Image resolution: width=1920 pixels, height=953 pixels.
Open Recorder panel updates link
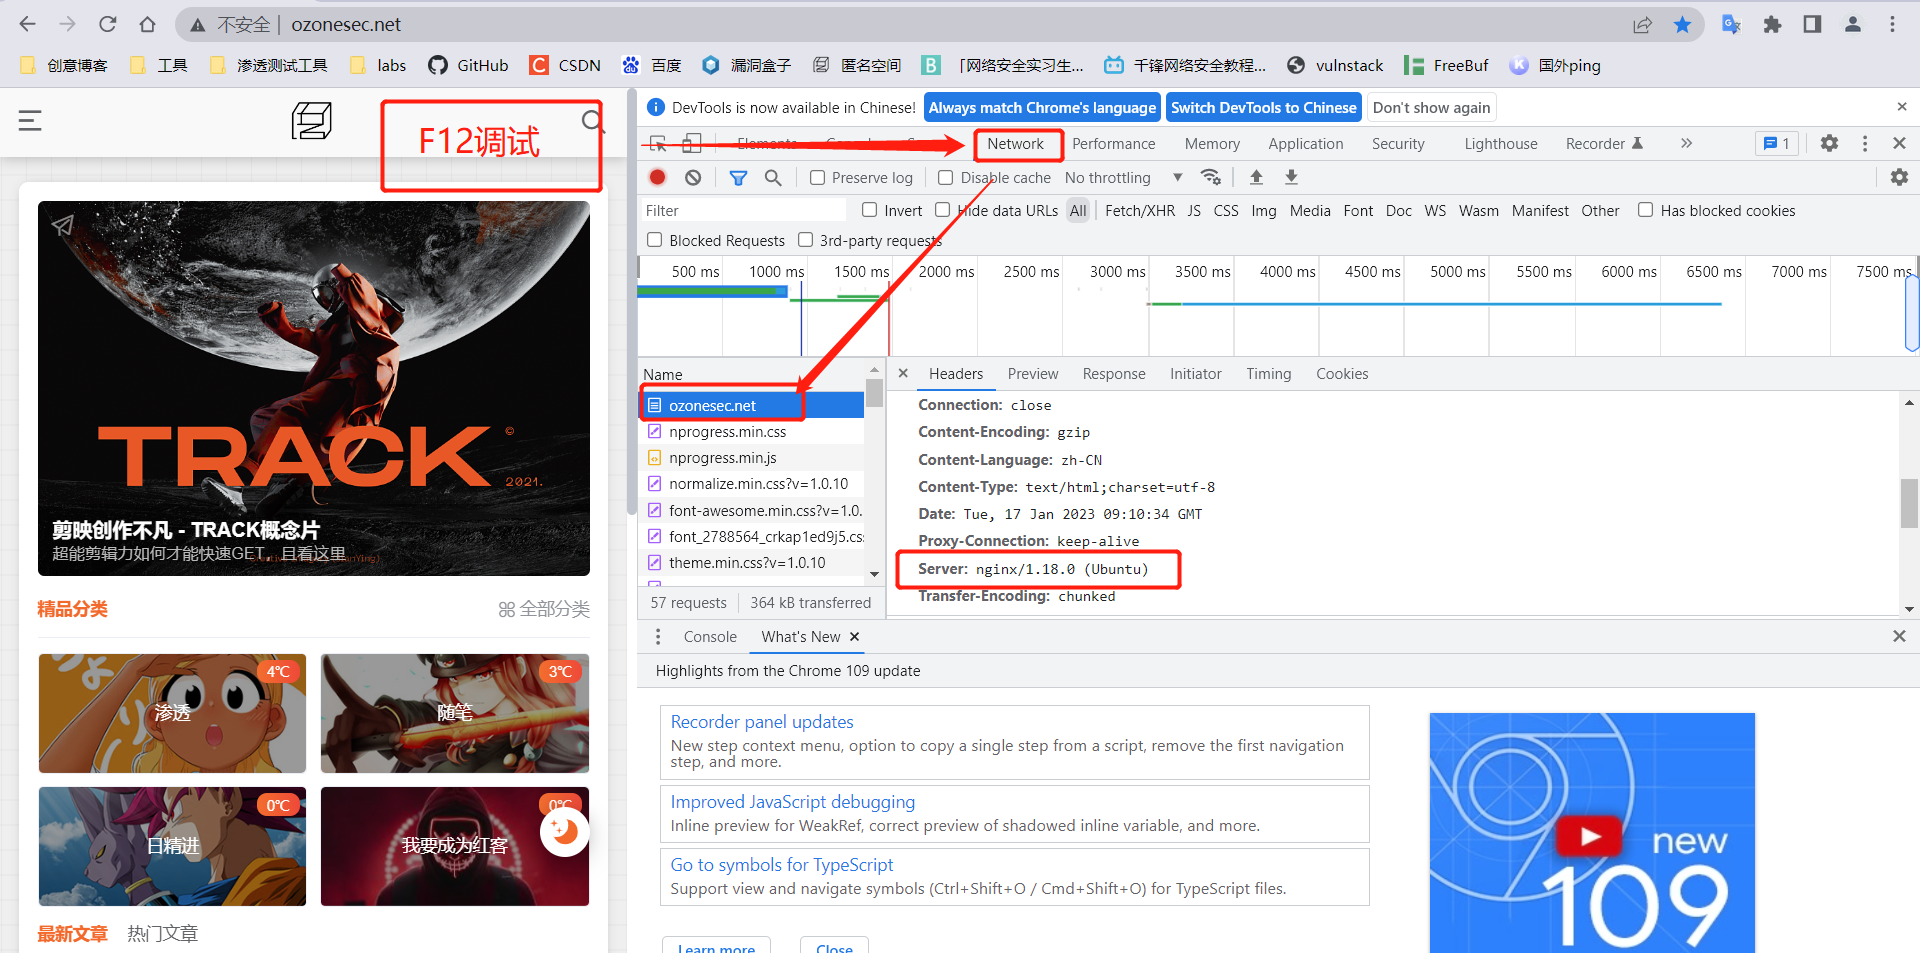click(761, 722)
